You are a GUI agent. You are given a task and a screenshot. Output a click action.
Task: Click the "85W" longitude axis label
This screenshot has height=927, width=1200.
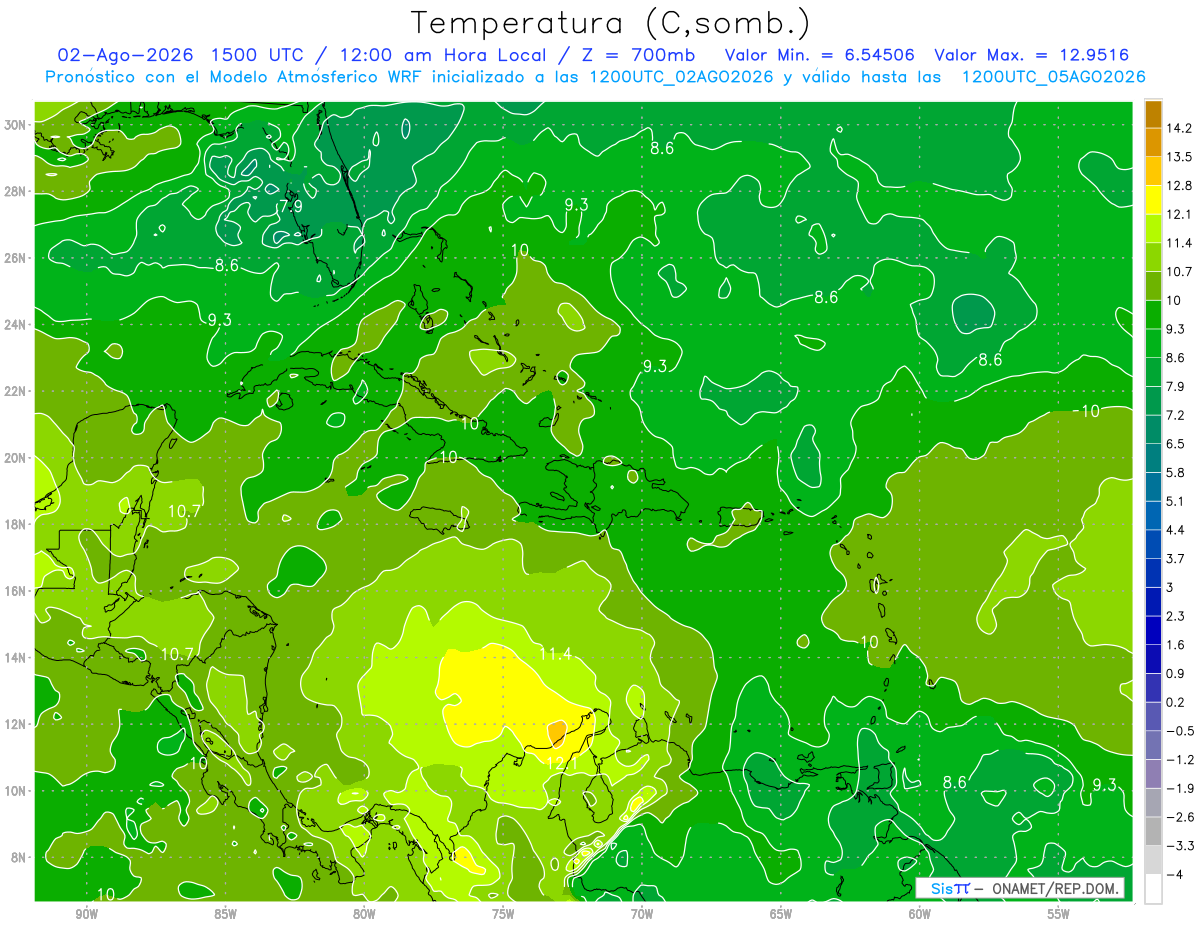click(225, 914)
